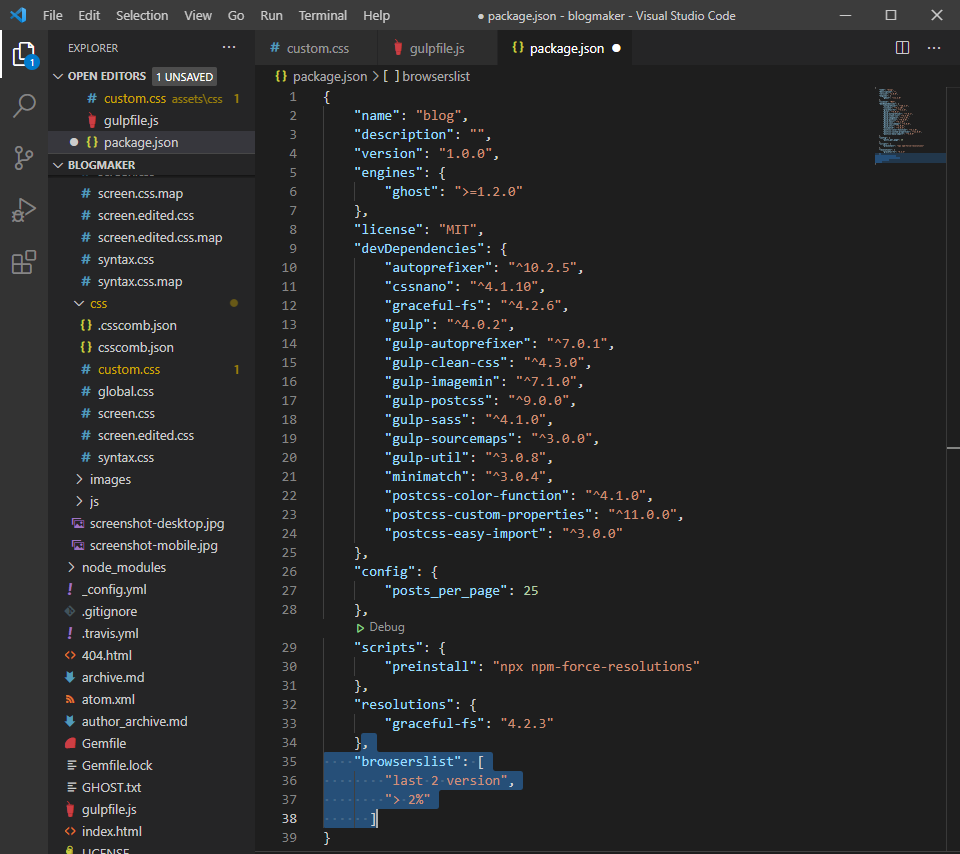Open index.html file
The image size is (960, 854).
[152, 831]
